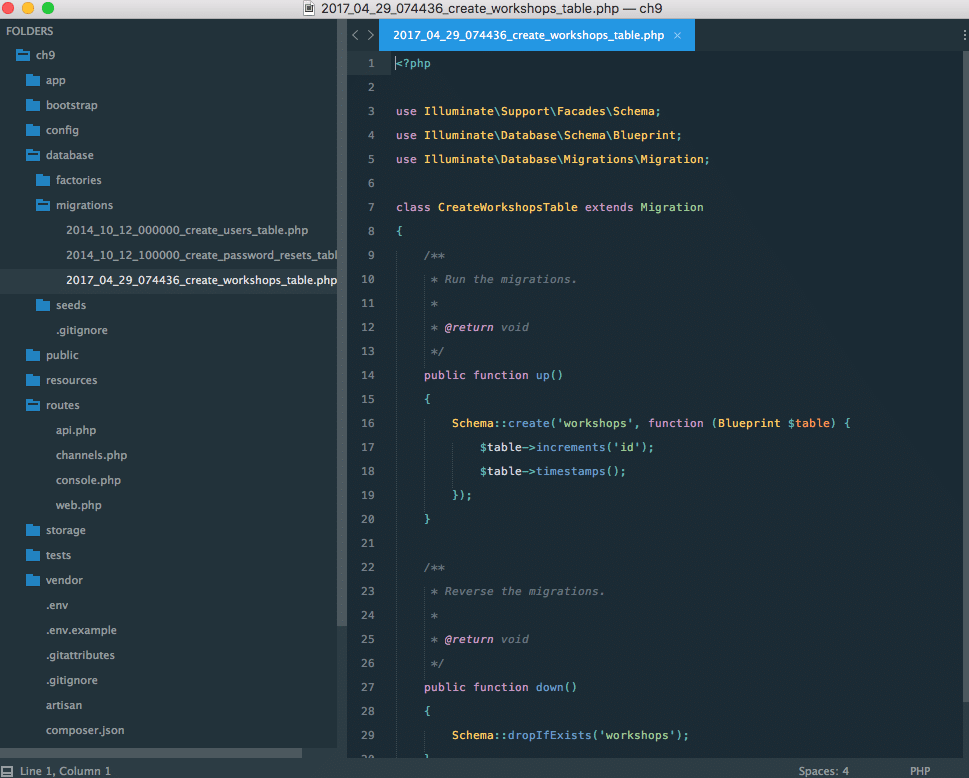Open console.php in routes
Image resolution: width=969 pixels, height=778 pixels.
pos(88,480)
